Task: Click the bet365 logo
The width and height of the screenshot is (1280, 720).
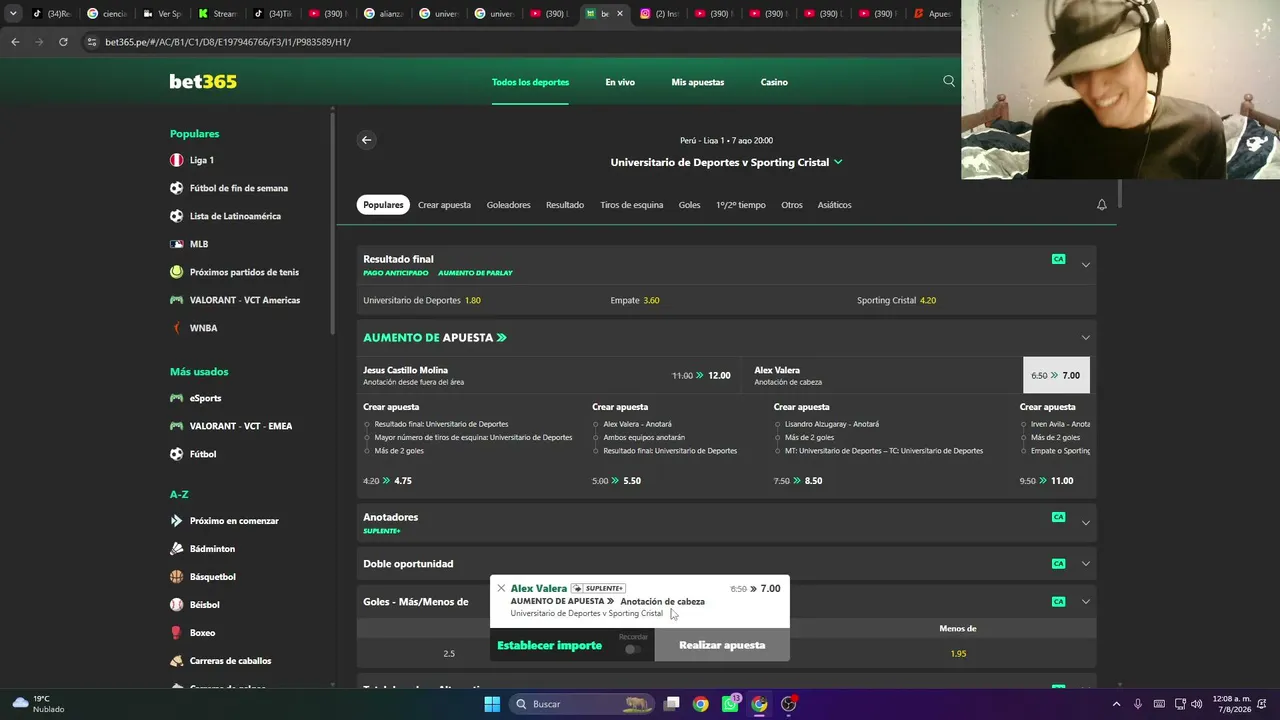Action: [203, 82]
